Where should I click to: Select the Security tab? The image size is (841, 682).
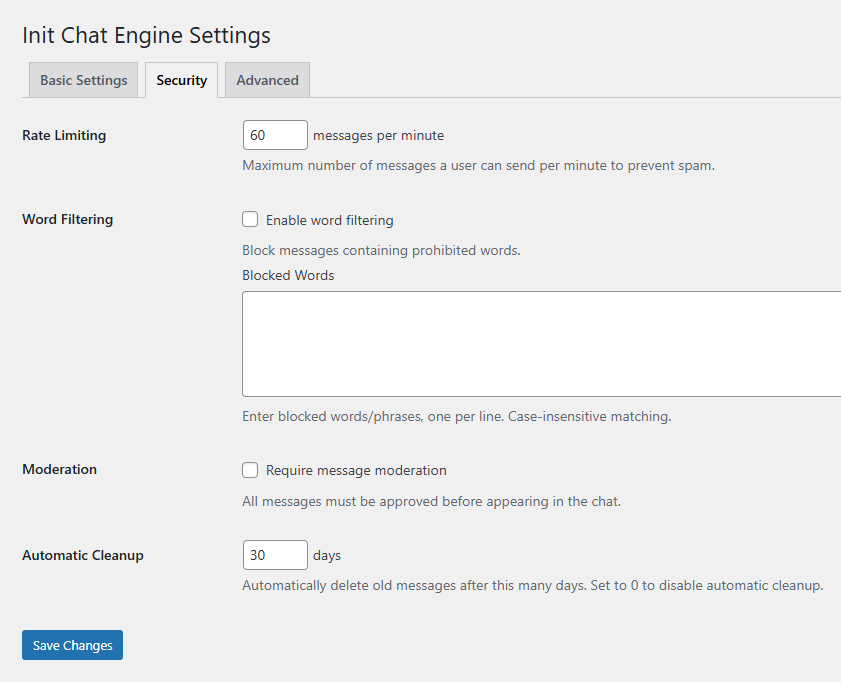click(x=181, y=80)
